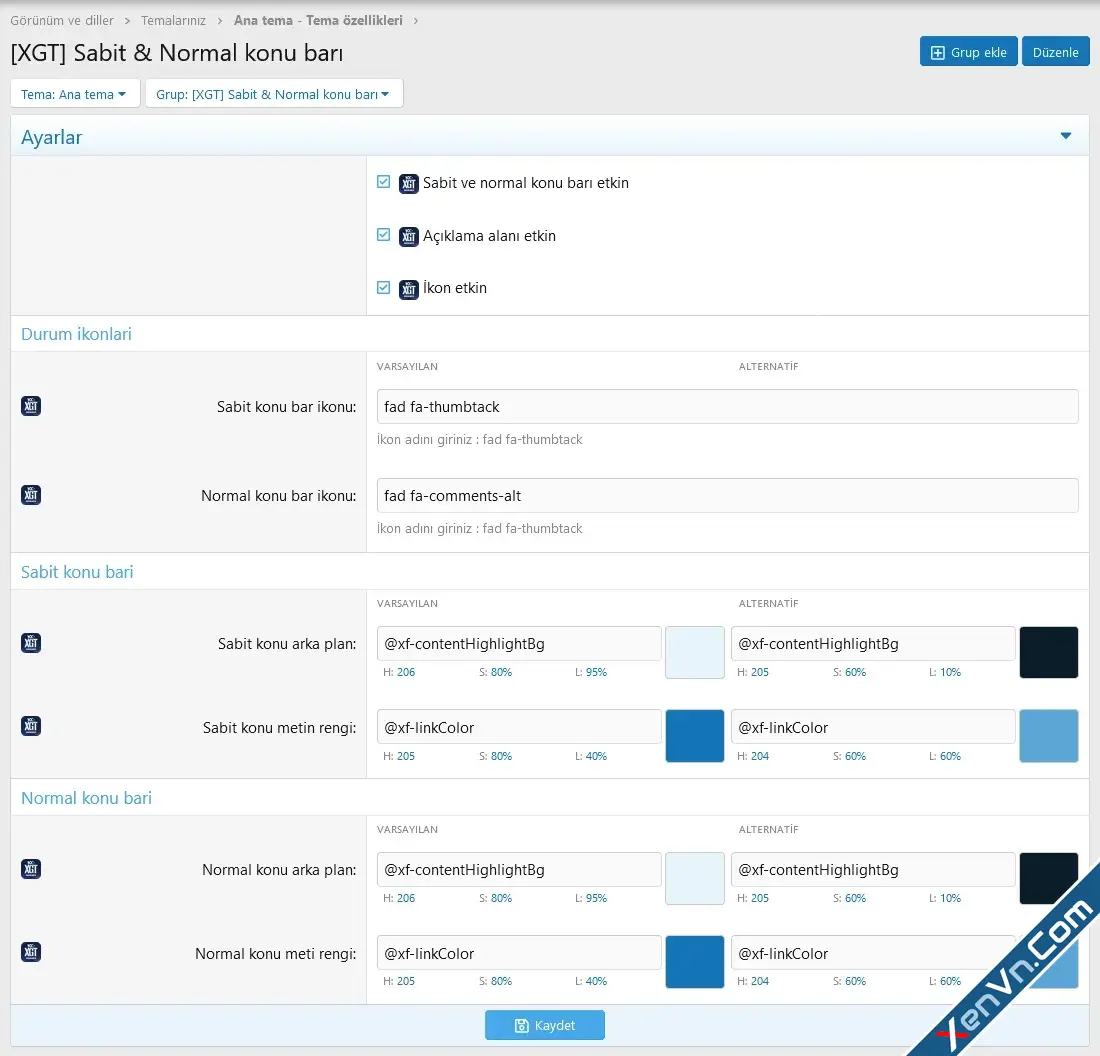Click XGT icon beside Normal konu bar ikonu
Image resolution: width=1100 pixels, height=1056 pixels.
pyautogui.click(x=31, y=495)
